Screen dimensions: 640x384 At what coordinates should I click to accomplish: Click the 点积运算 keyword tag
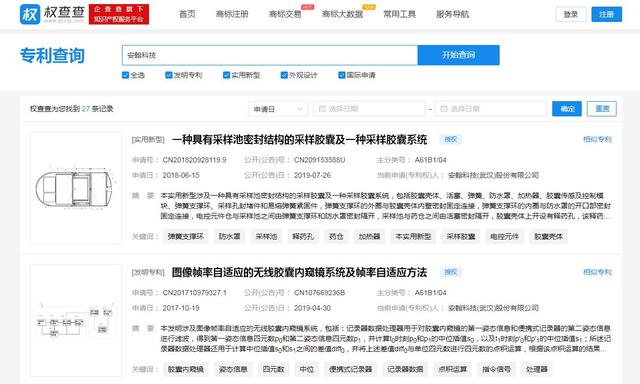pos(453,369)
